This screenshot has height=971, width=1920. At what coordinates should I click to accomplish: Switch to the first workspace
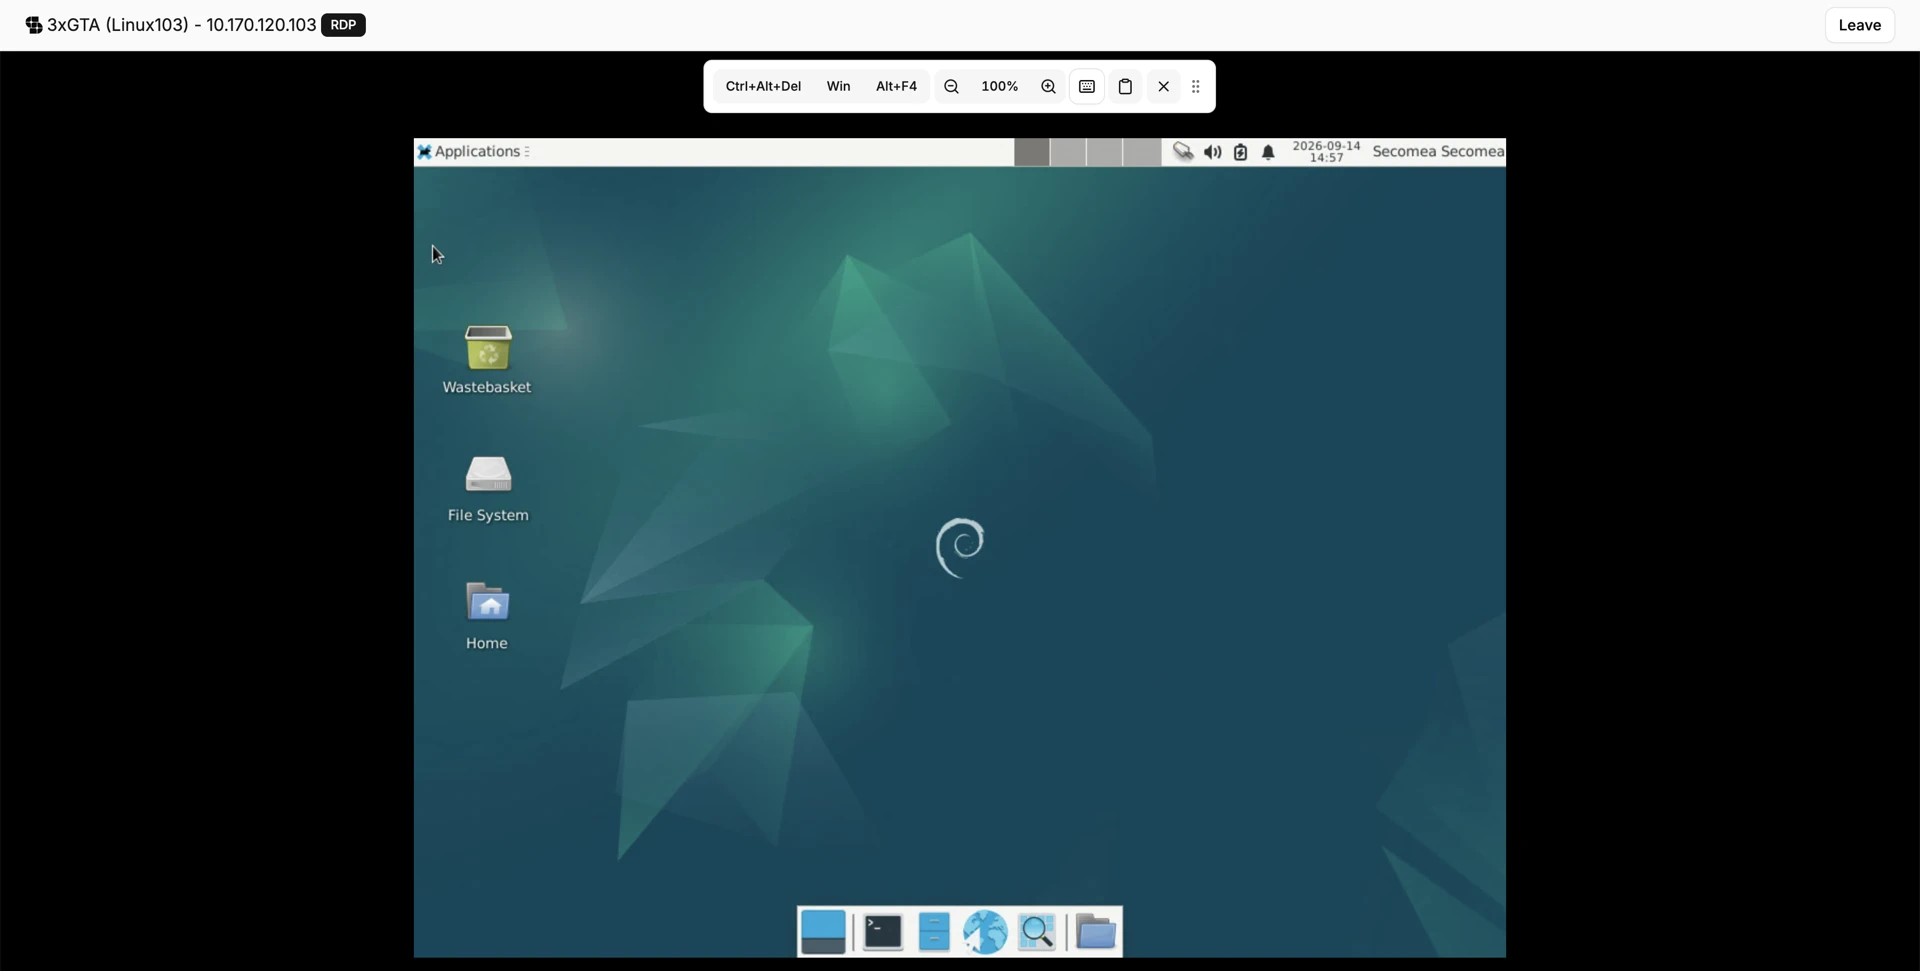(x=1032, y=152)
